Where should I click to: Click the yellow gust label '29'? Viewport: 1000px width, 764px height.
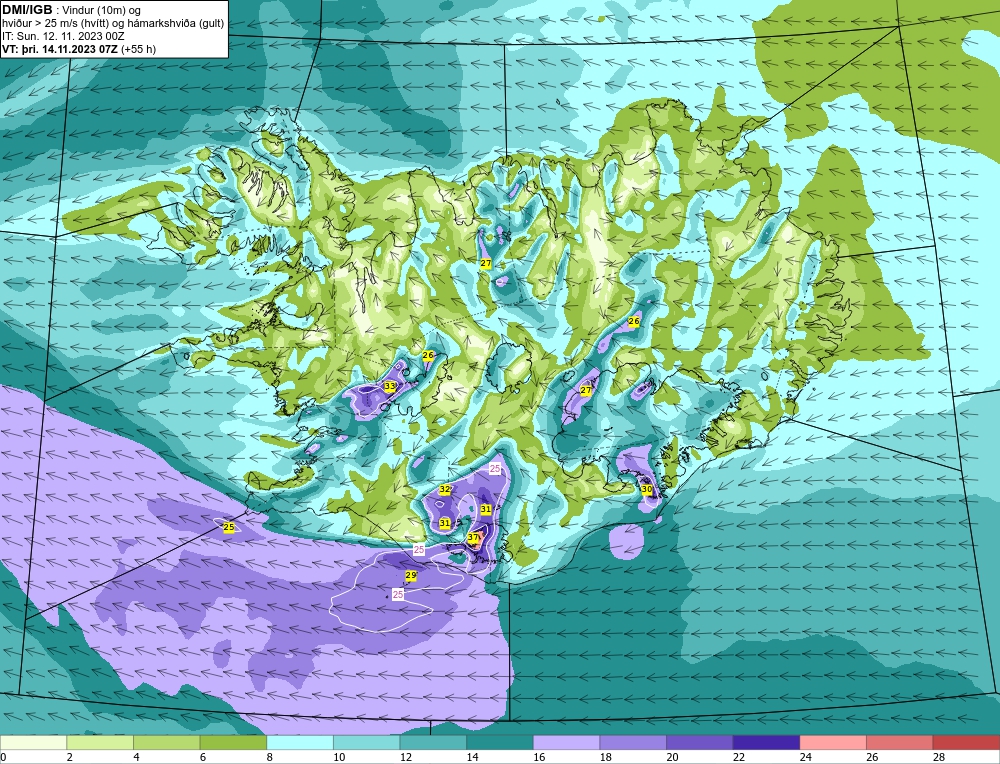pos(411,576)
